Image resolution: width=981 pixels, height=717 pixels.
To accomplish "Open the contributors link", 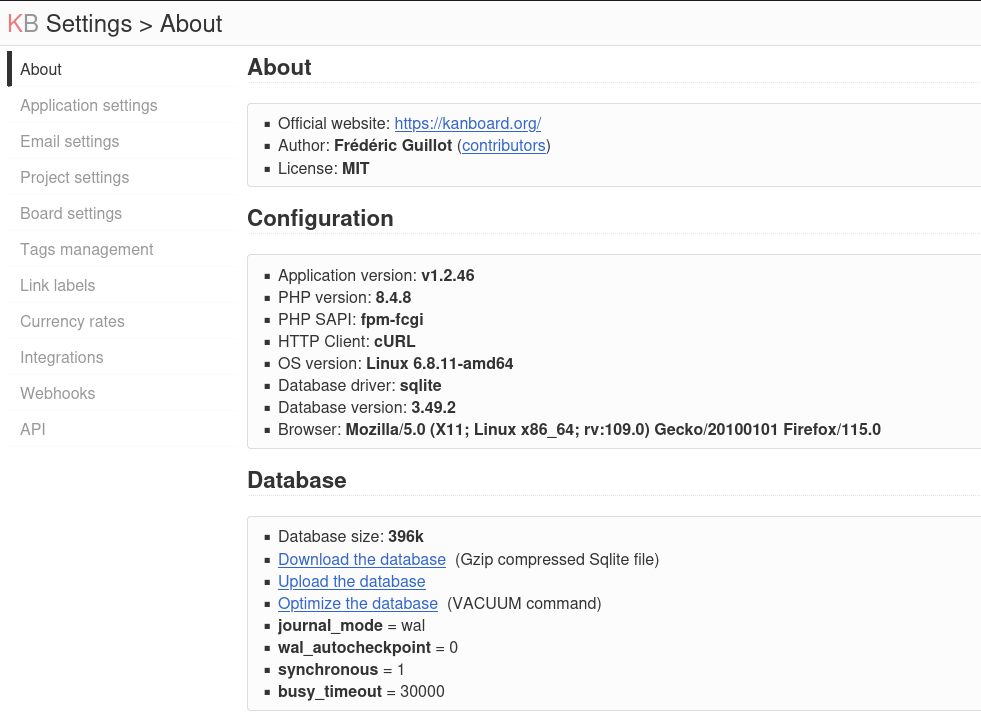I will tap(504, 145).
